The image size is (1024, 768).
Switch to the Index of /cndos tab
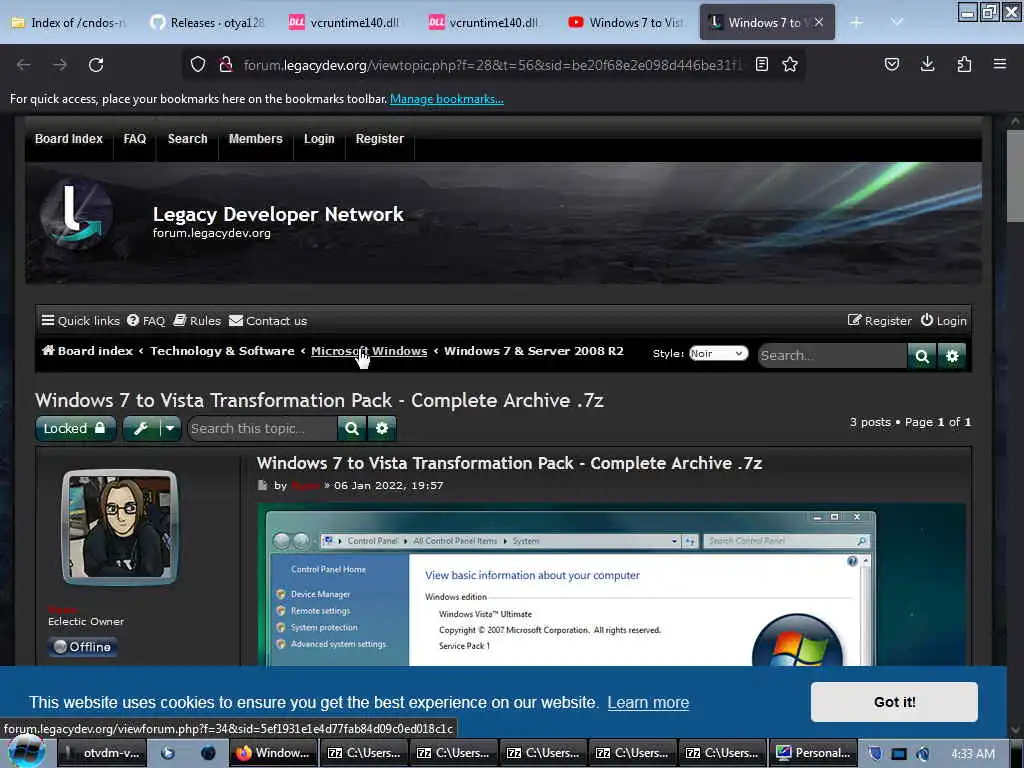click(69, 22)
